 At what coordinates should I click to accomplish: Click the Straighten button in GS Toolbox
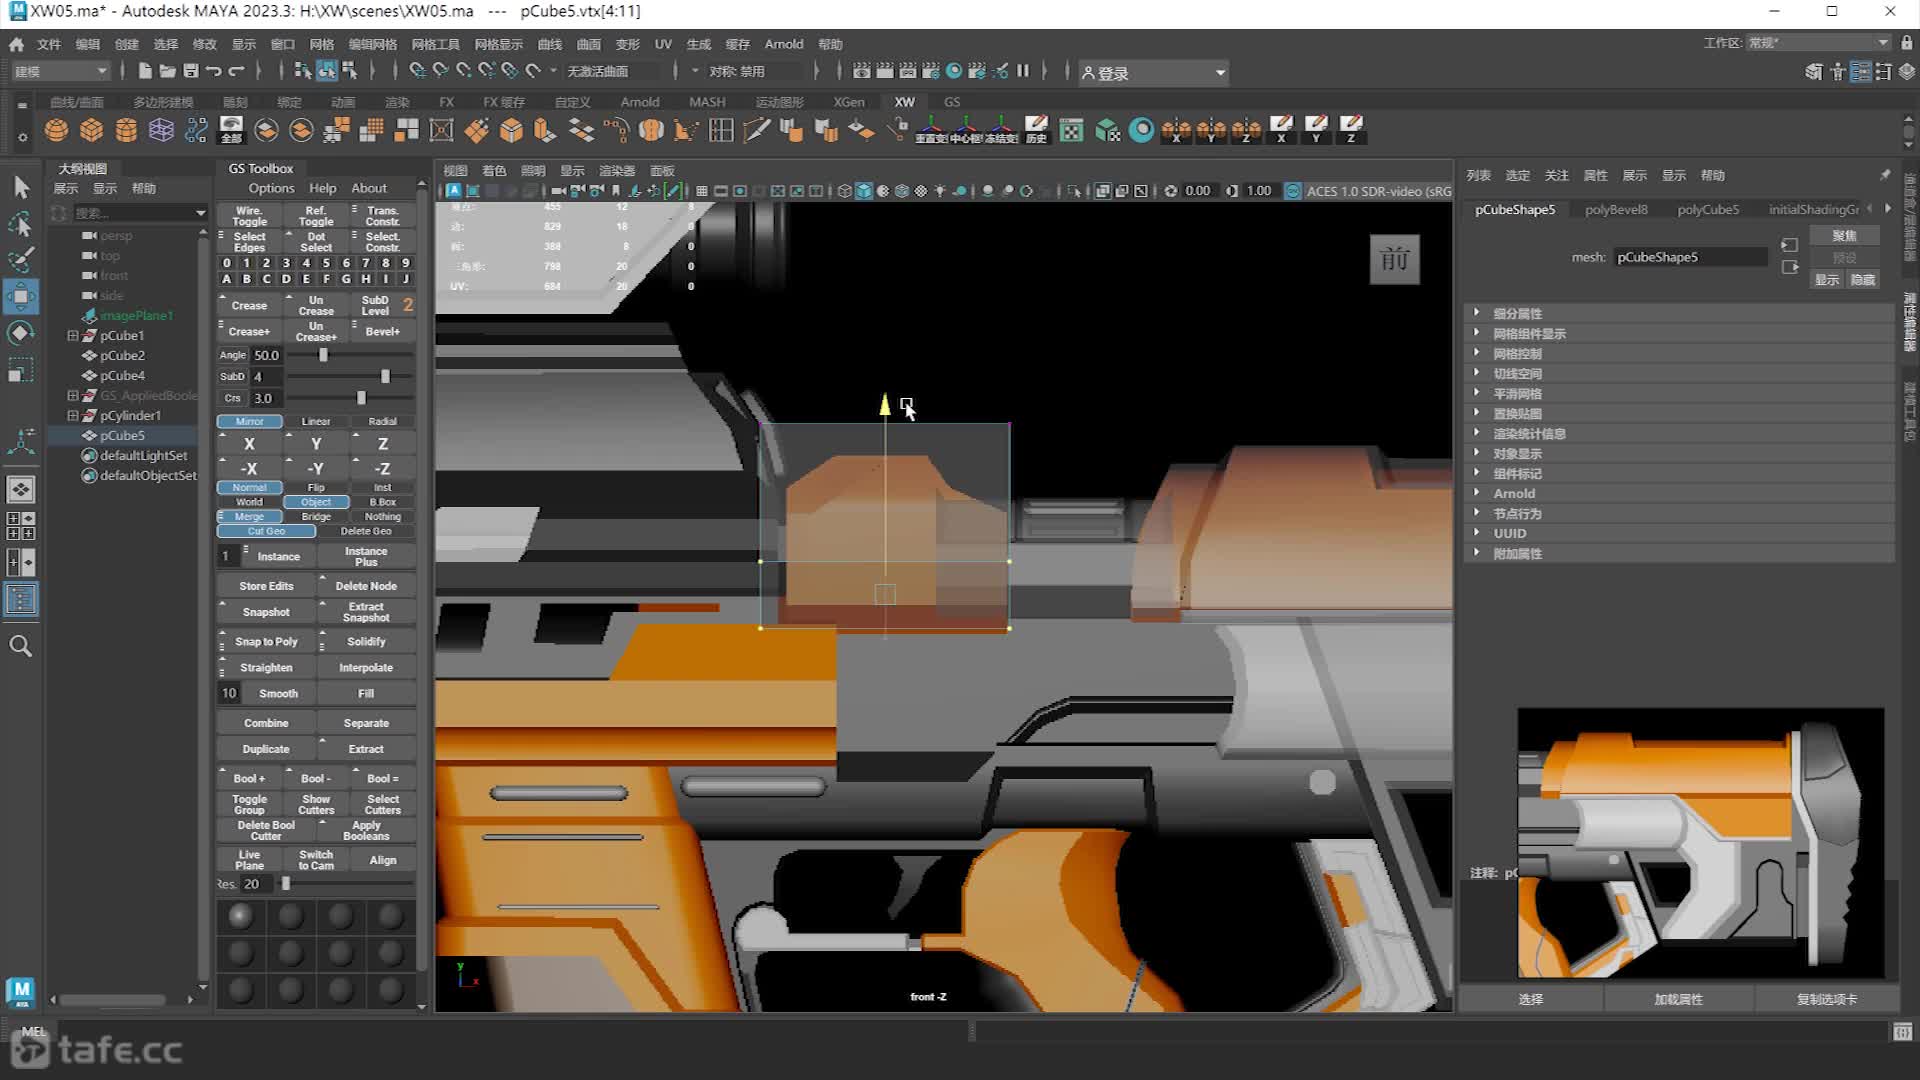[x=266, y=668]
